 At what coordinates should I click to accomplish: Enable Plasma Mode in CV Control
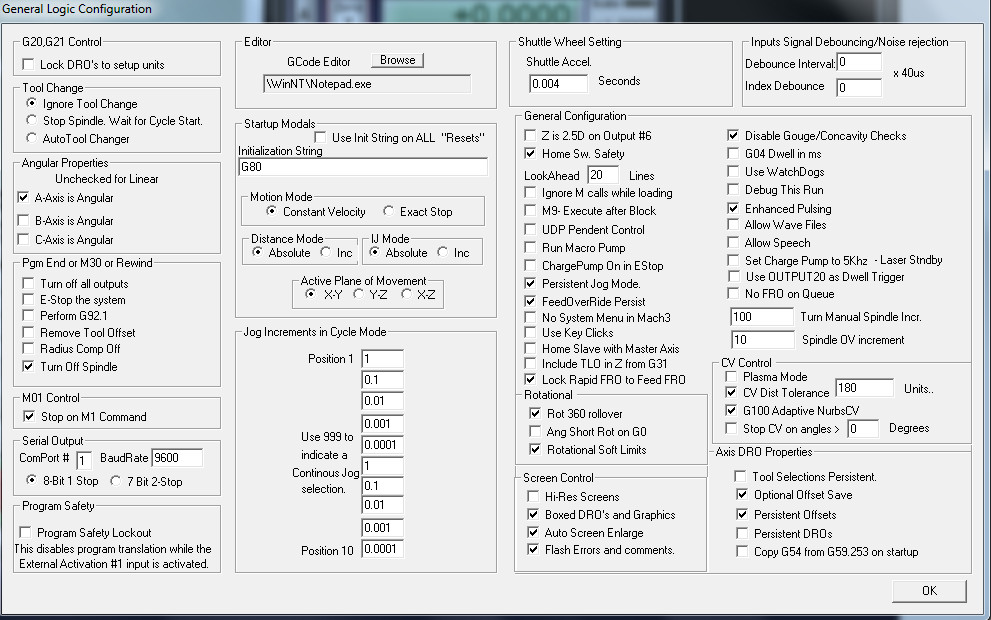pos(731,377)
